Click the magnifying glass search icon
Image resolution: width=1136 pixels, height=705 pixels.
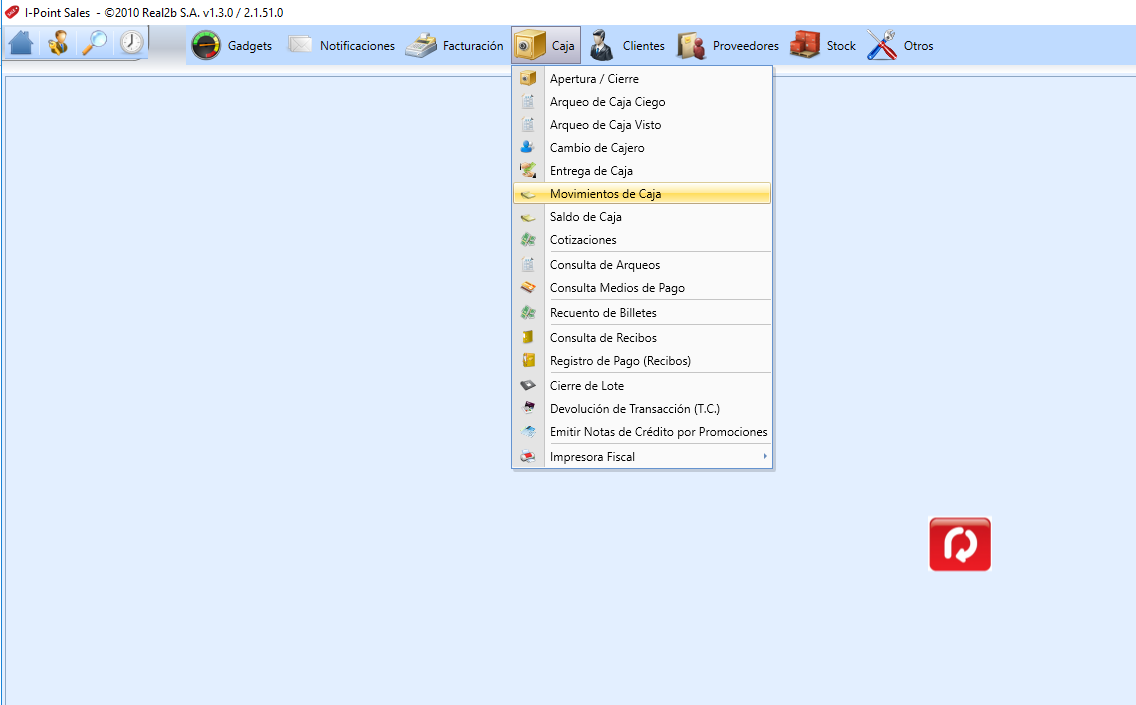pyautogui.click(x=94, y=43)
